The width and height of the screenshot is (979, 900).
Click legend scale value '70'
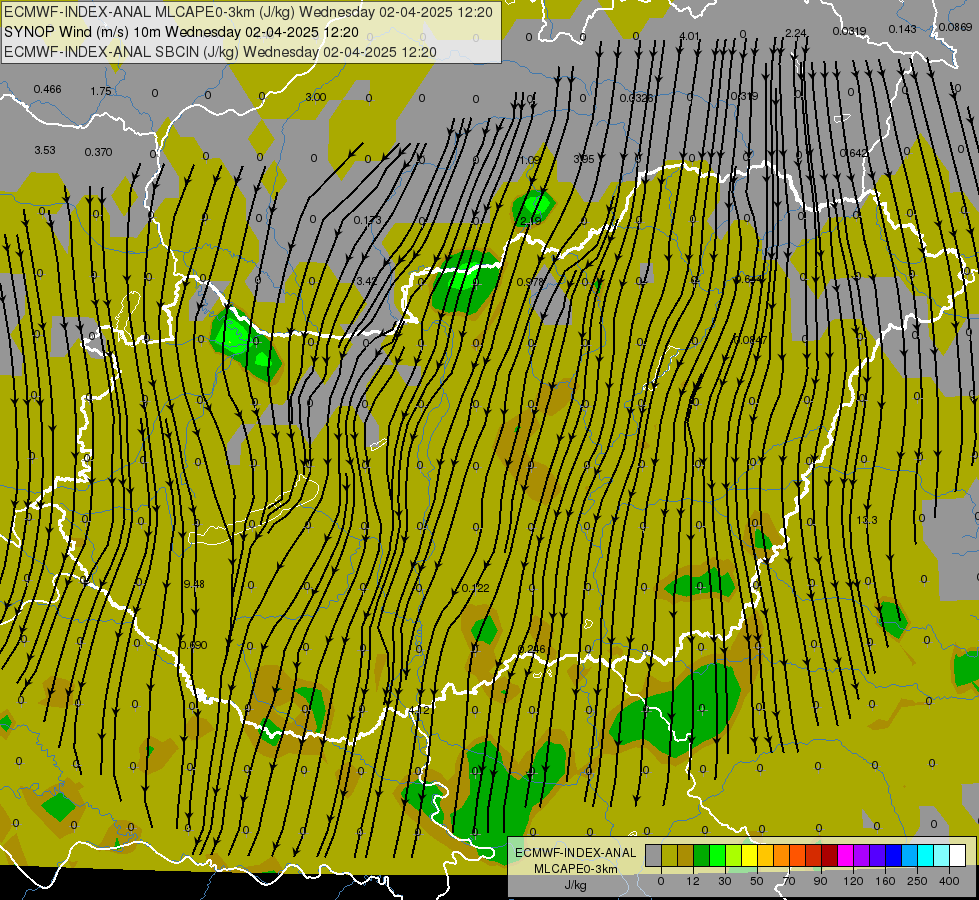tap(789, 882)
